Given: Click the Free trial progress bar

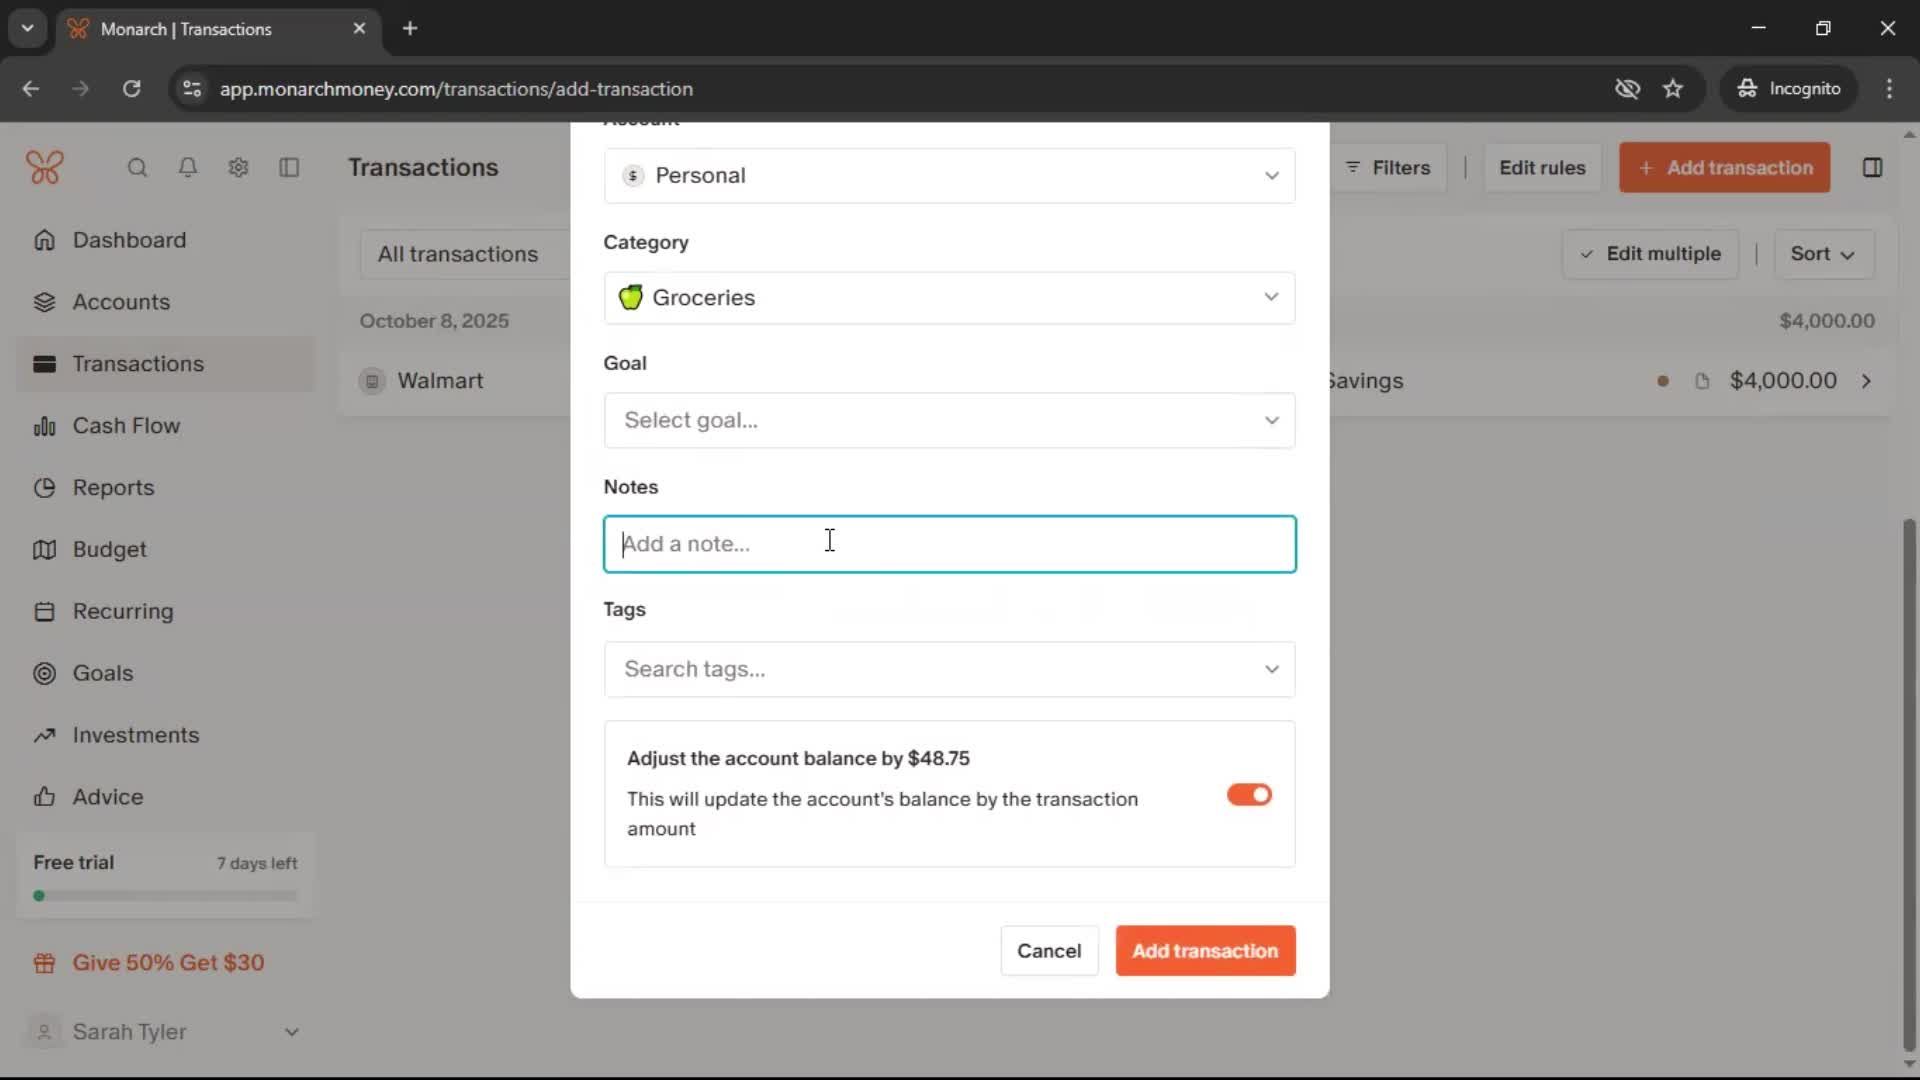Looking at the screenshot, I should 166,896.
